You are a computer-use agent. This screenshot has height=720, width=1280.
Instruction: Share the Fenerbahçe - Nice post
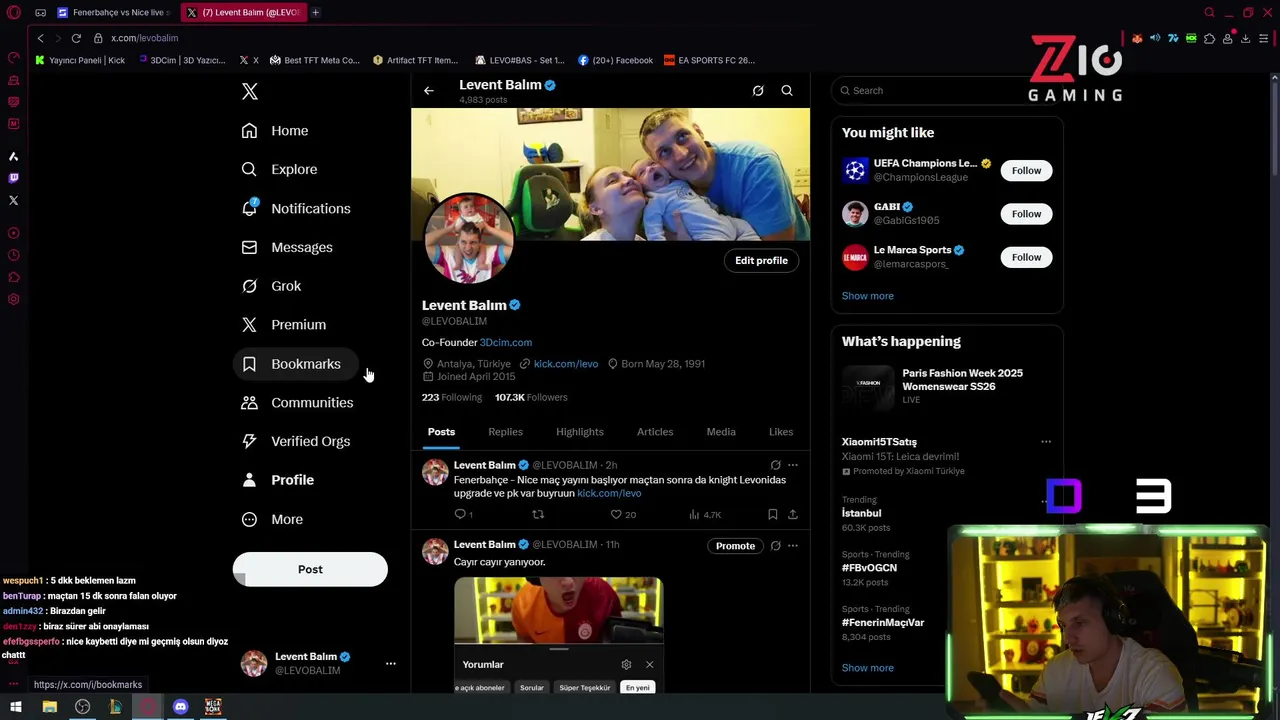click(793, 514)
